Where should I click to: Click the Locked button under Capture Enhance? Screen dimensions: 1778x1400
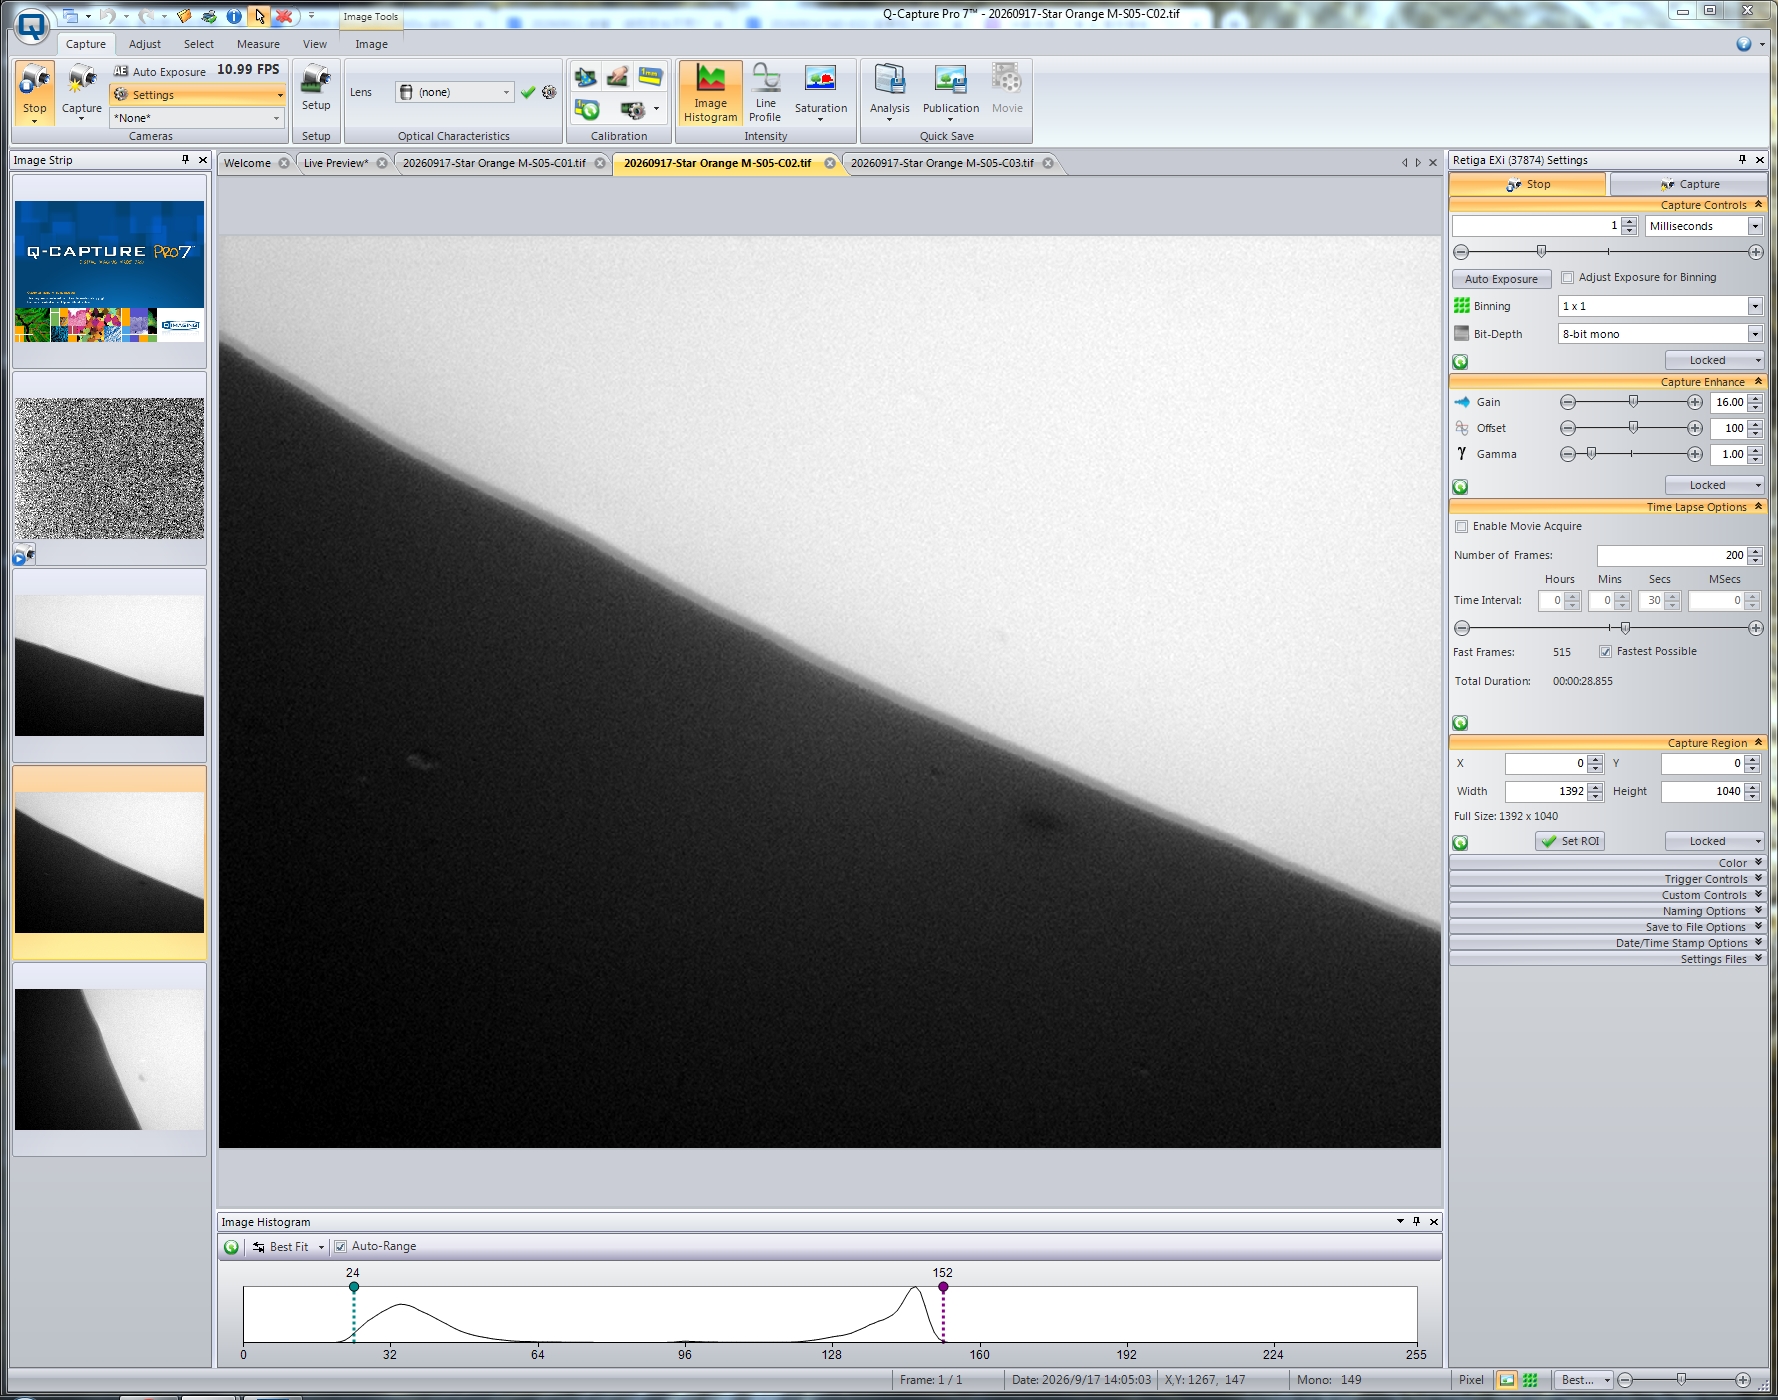coord(1714,485)
